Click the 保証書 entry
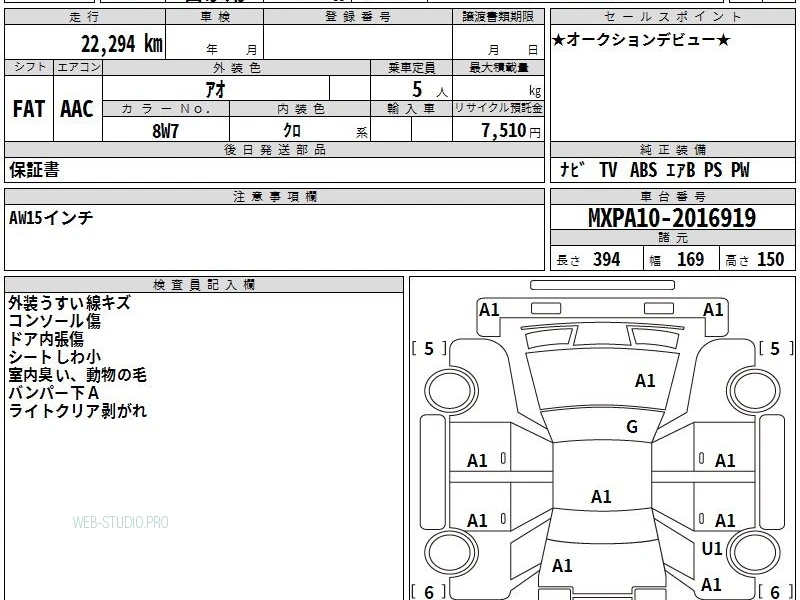 coord(34,170)
